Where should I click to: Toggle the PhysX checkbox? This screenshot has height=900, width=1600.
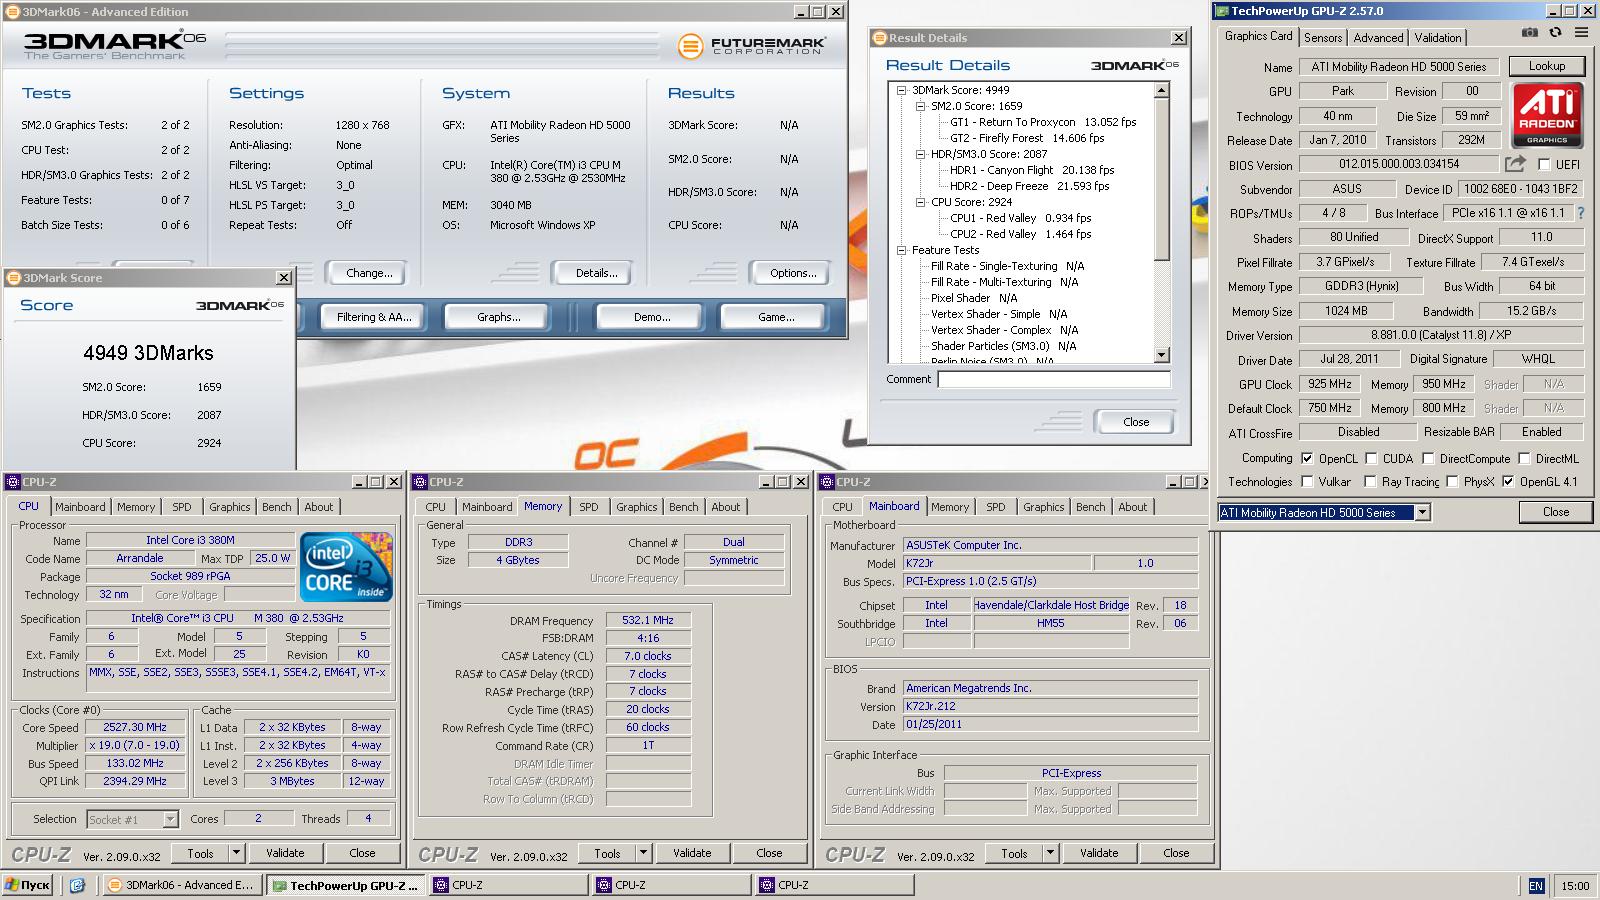1451,481
